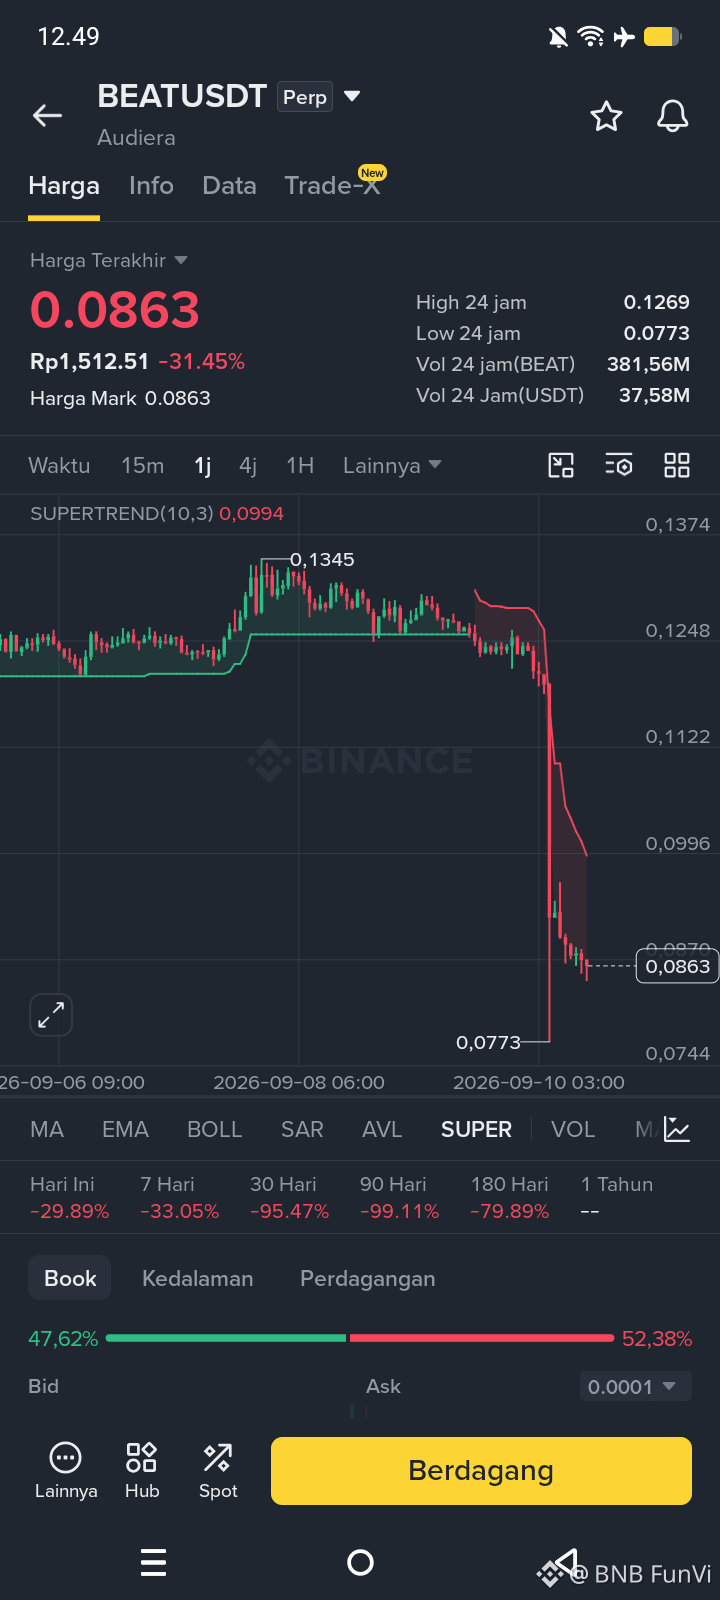Open price alert bell icon
This screenshot has height=1600, width=720.
pyautogui.click(x=672, y=116)
